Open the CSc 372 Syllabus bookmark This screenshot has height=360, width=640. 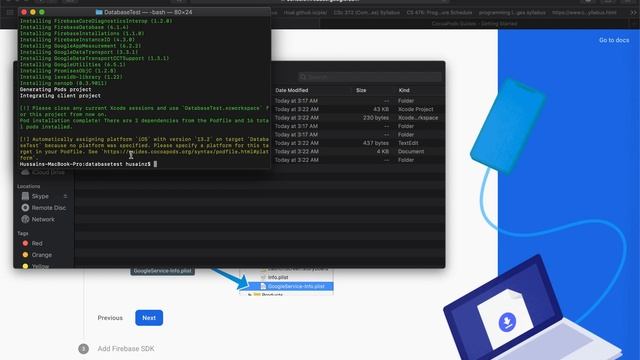367,13
